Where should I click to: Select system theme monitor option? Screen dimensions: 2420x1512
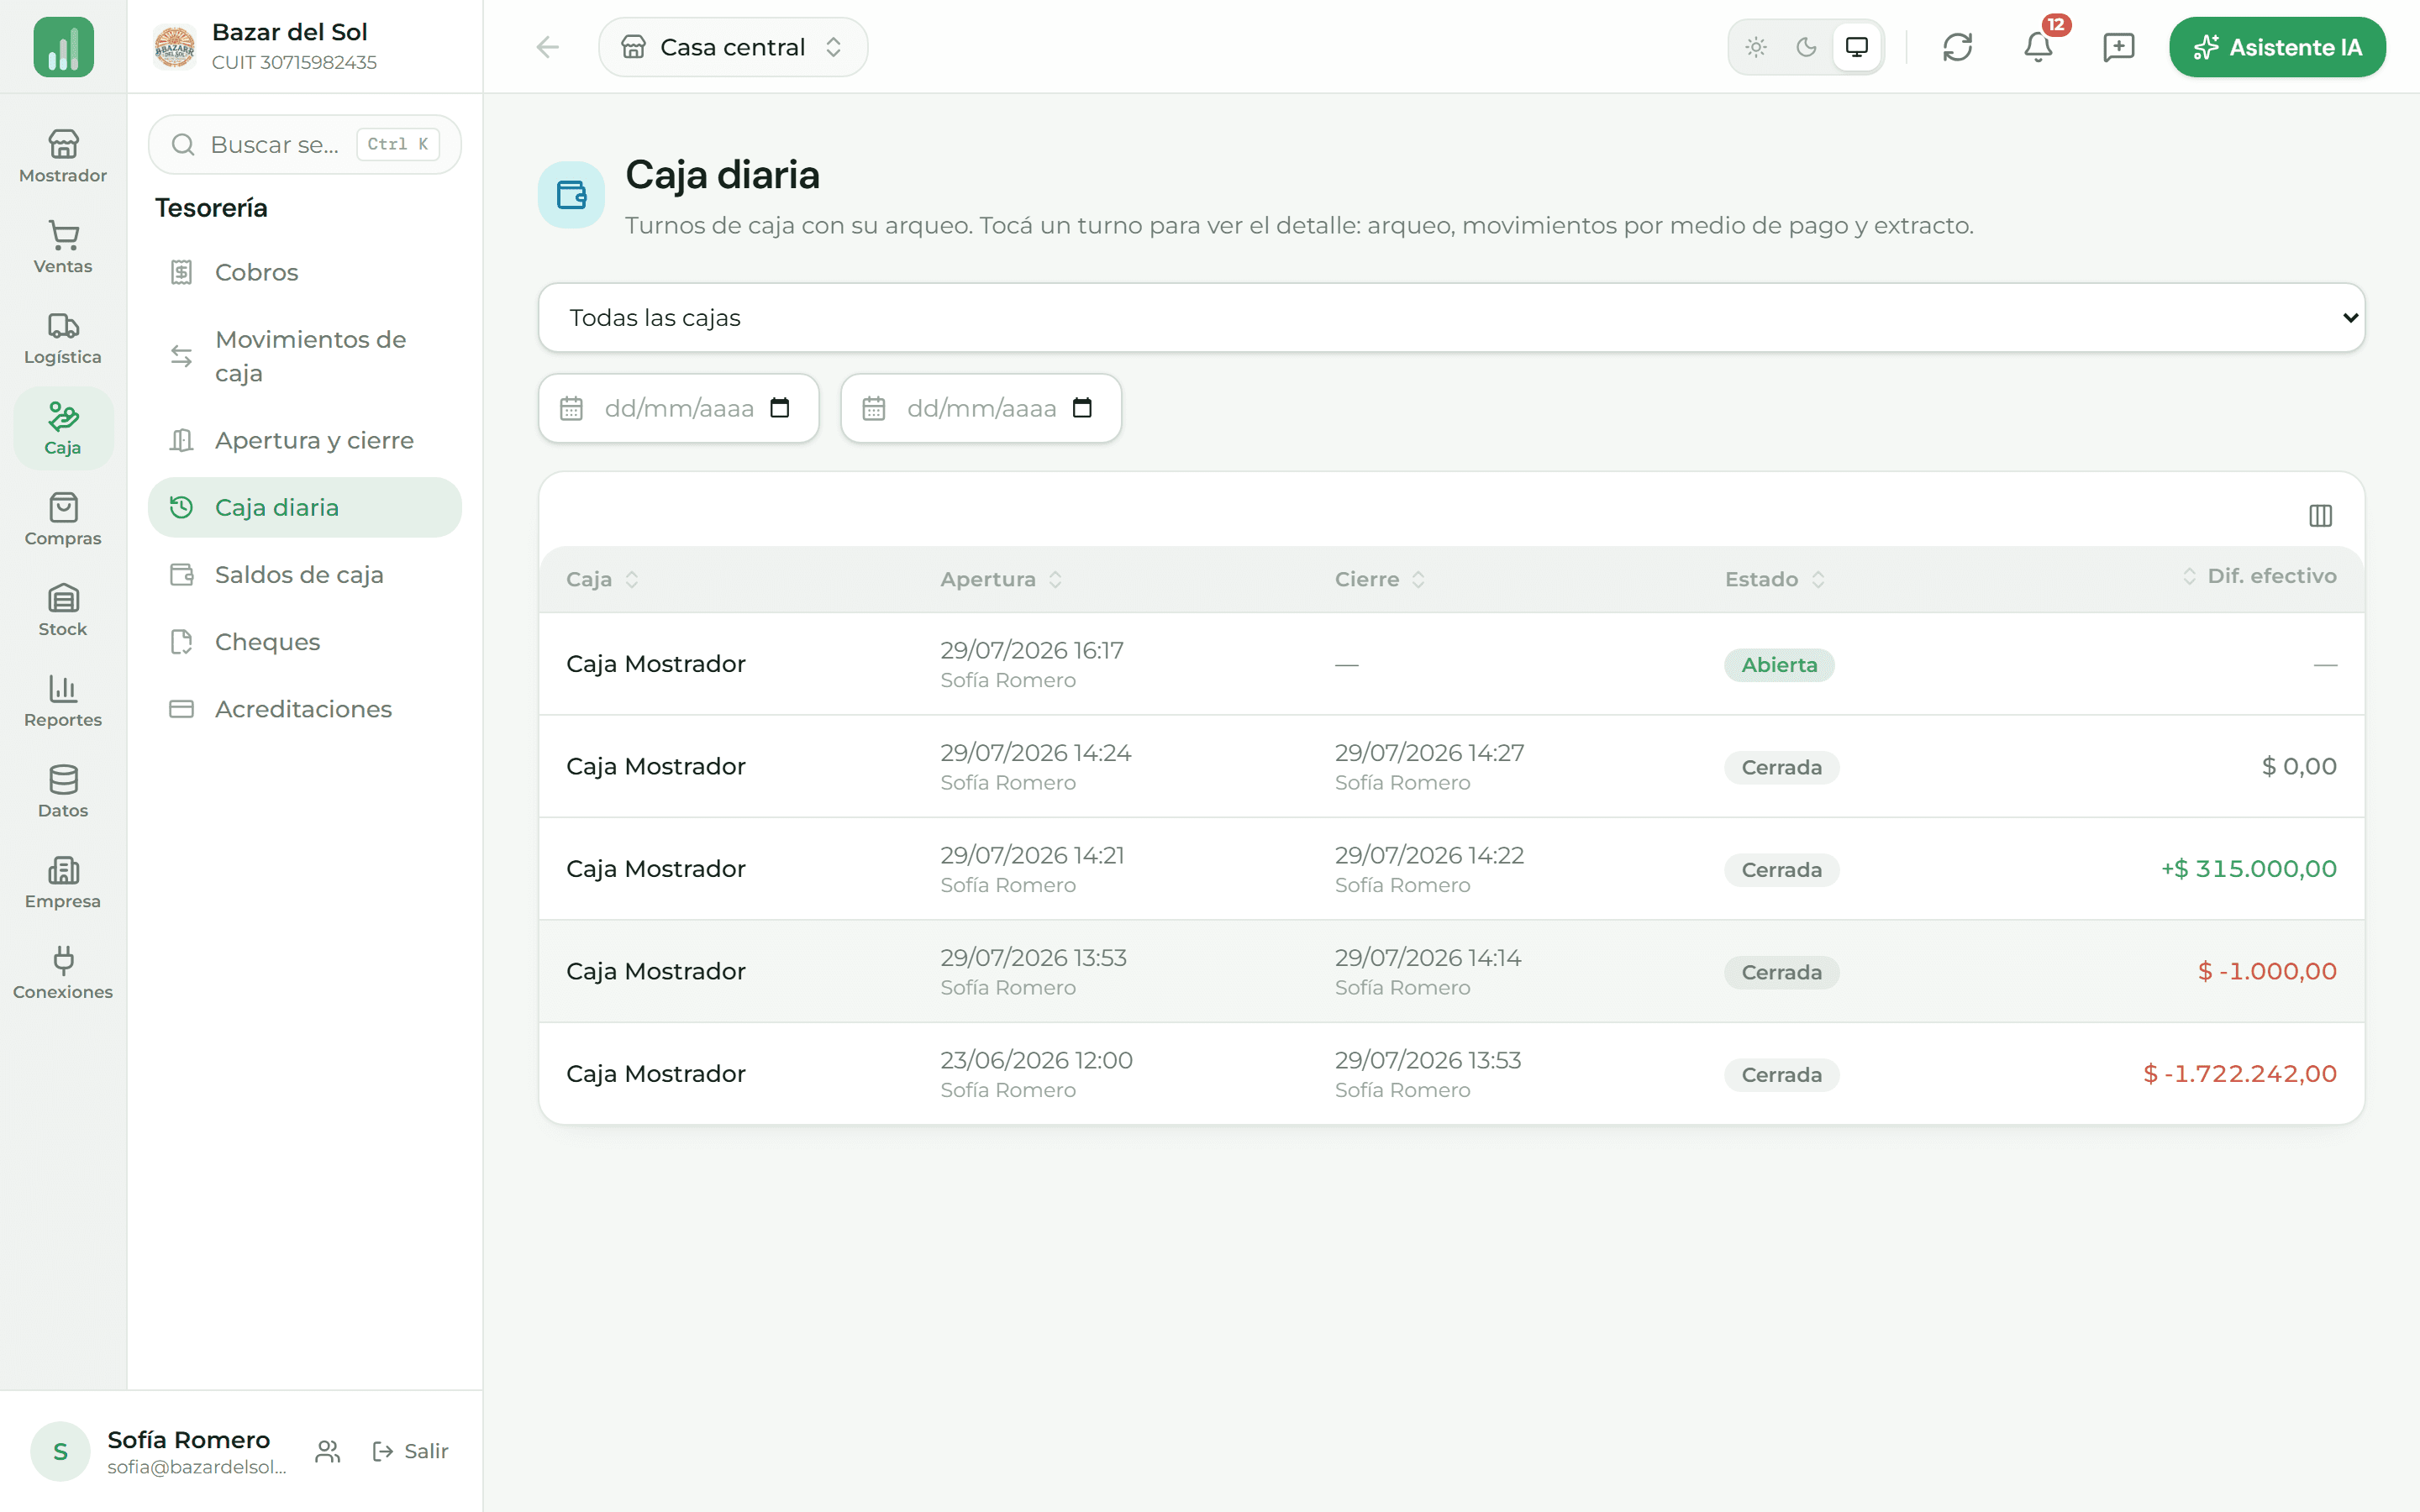(1857, 47)
